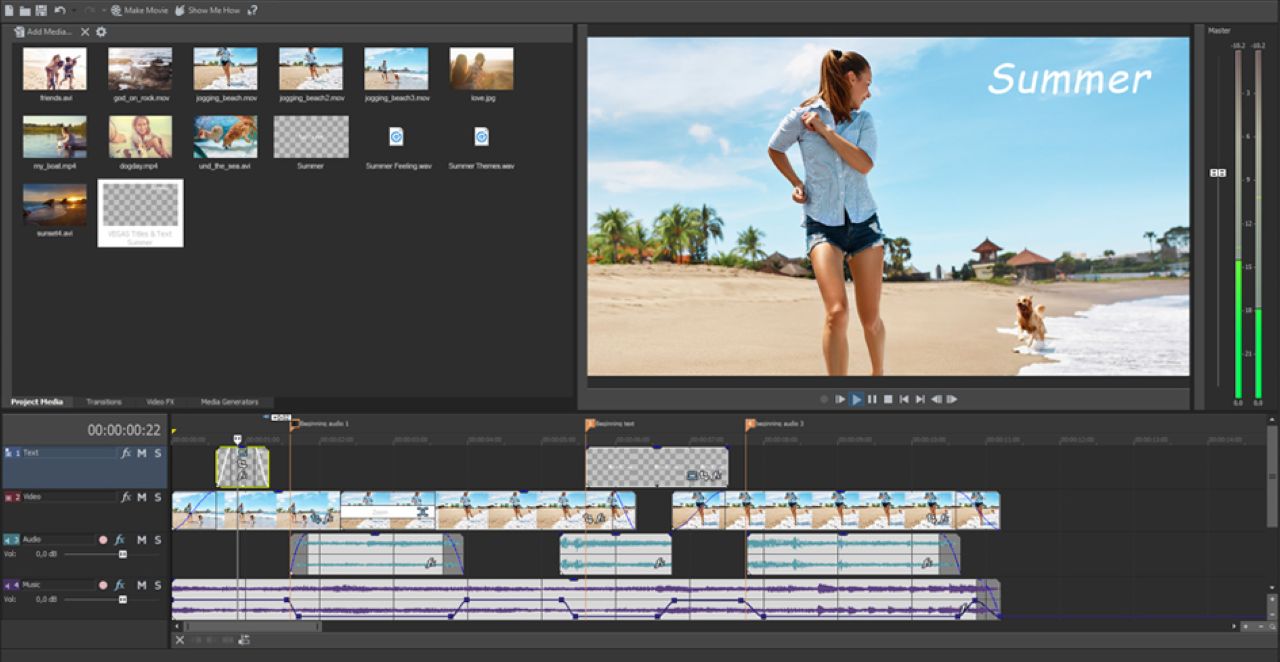
Task: Mute the Video track
Action: click(142, 497)
